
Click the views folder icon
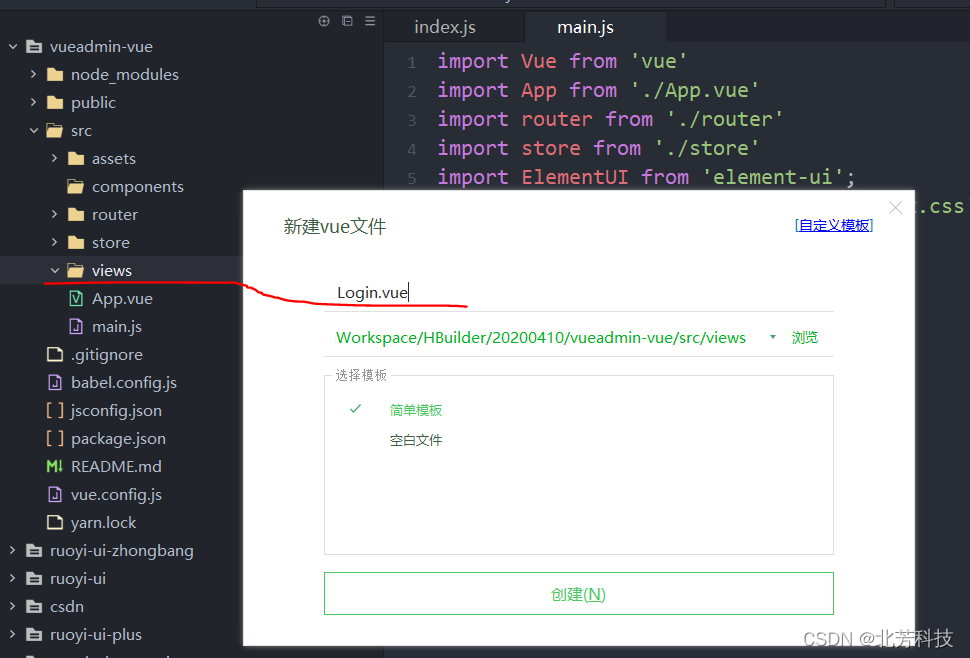(76, 271)
